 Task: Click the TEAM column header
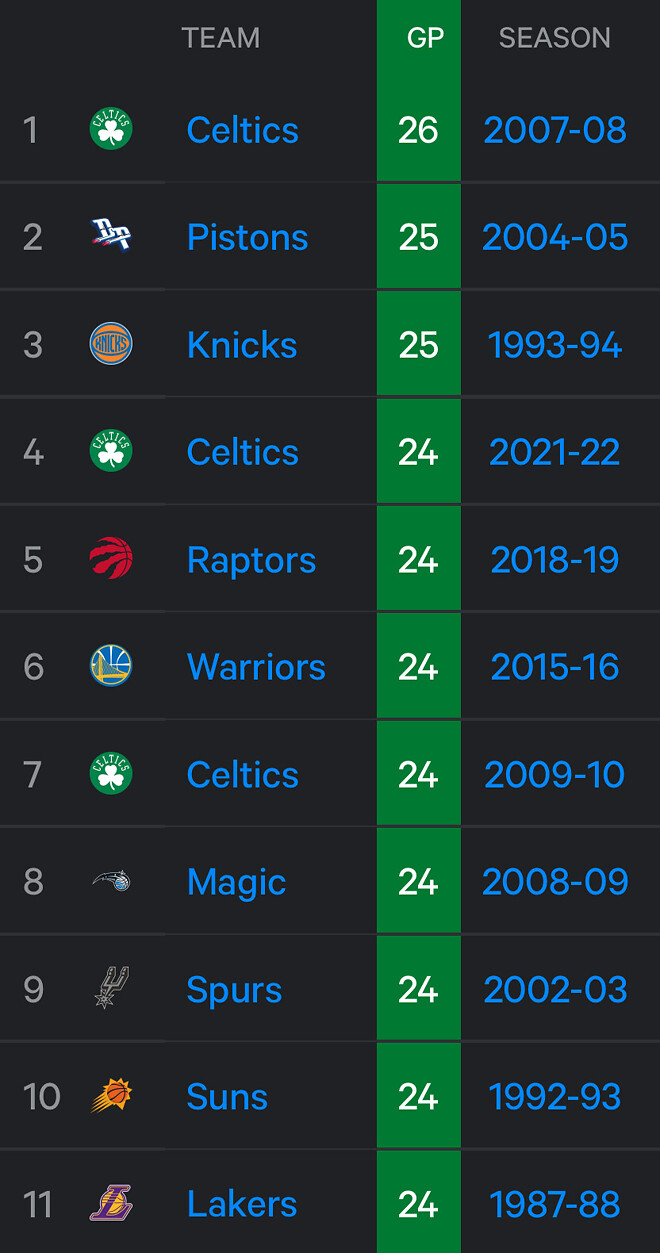(221, 38)
